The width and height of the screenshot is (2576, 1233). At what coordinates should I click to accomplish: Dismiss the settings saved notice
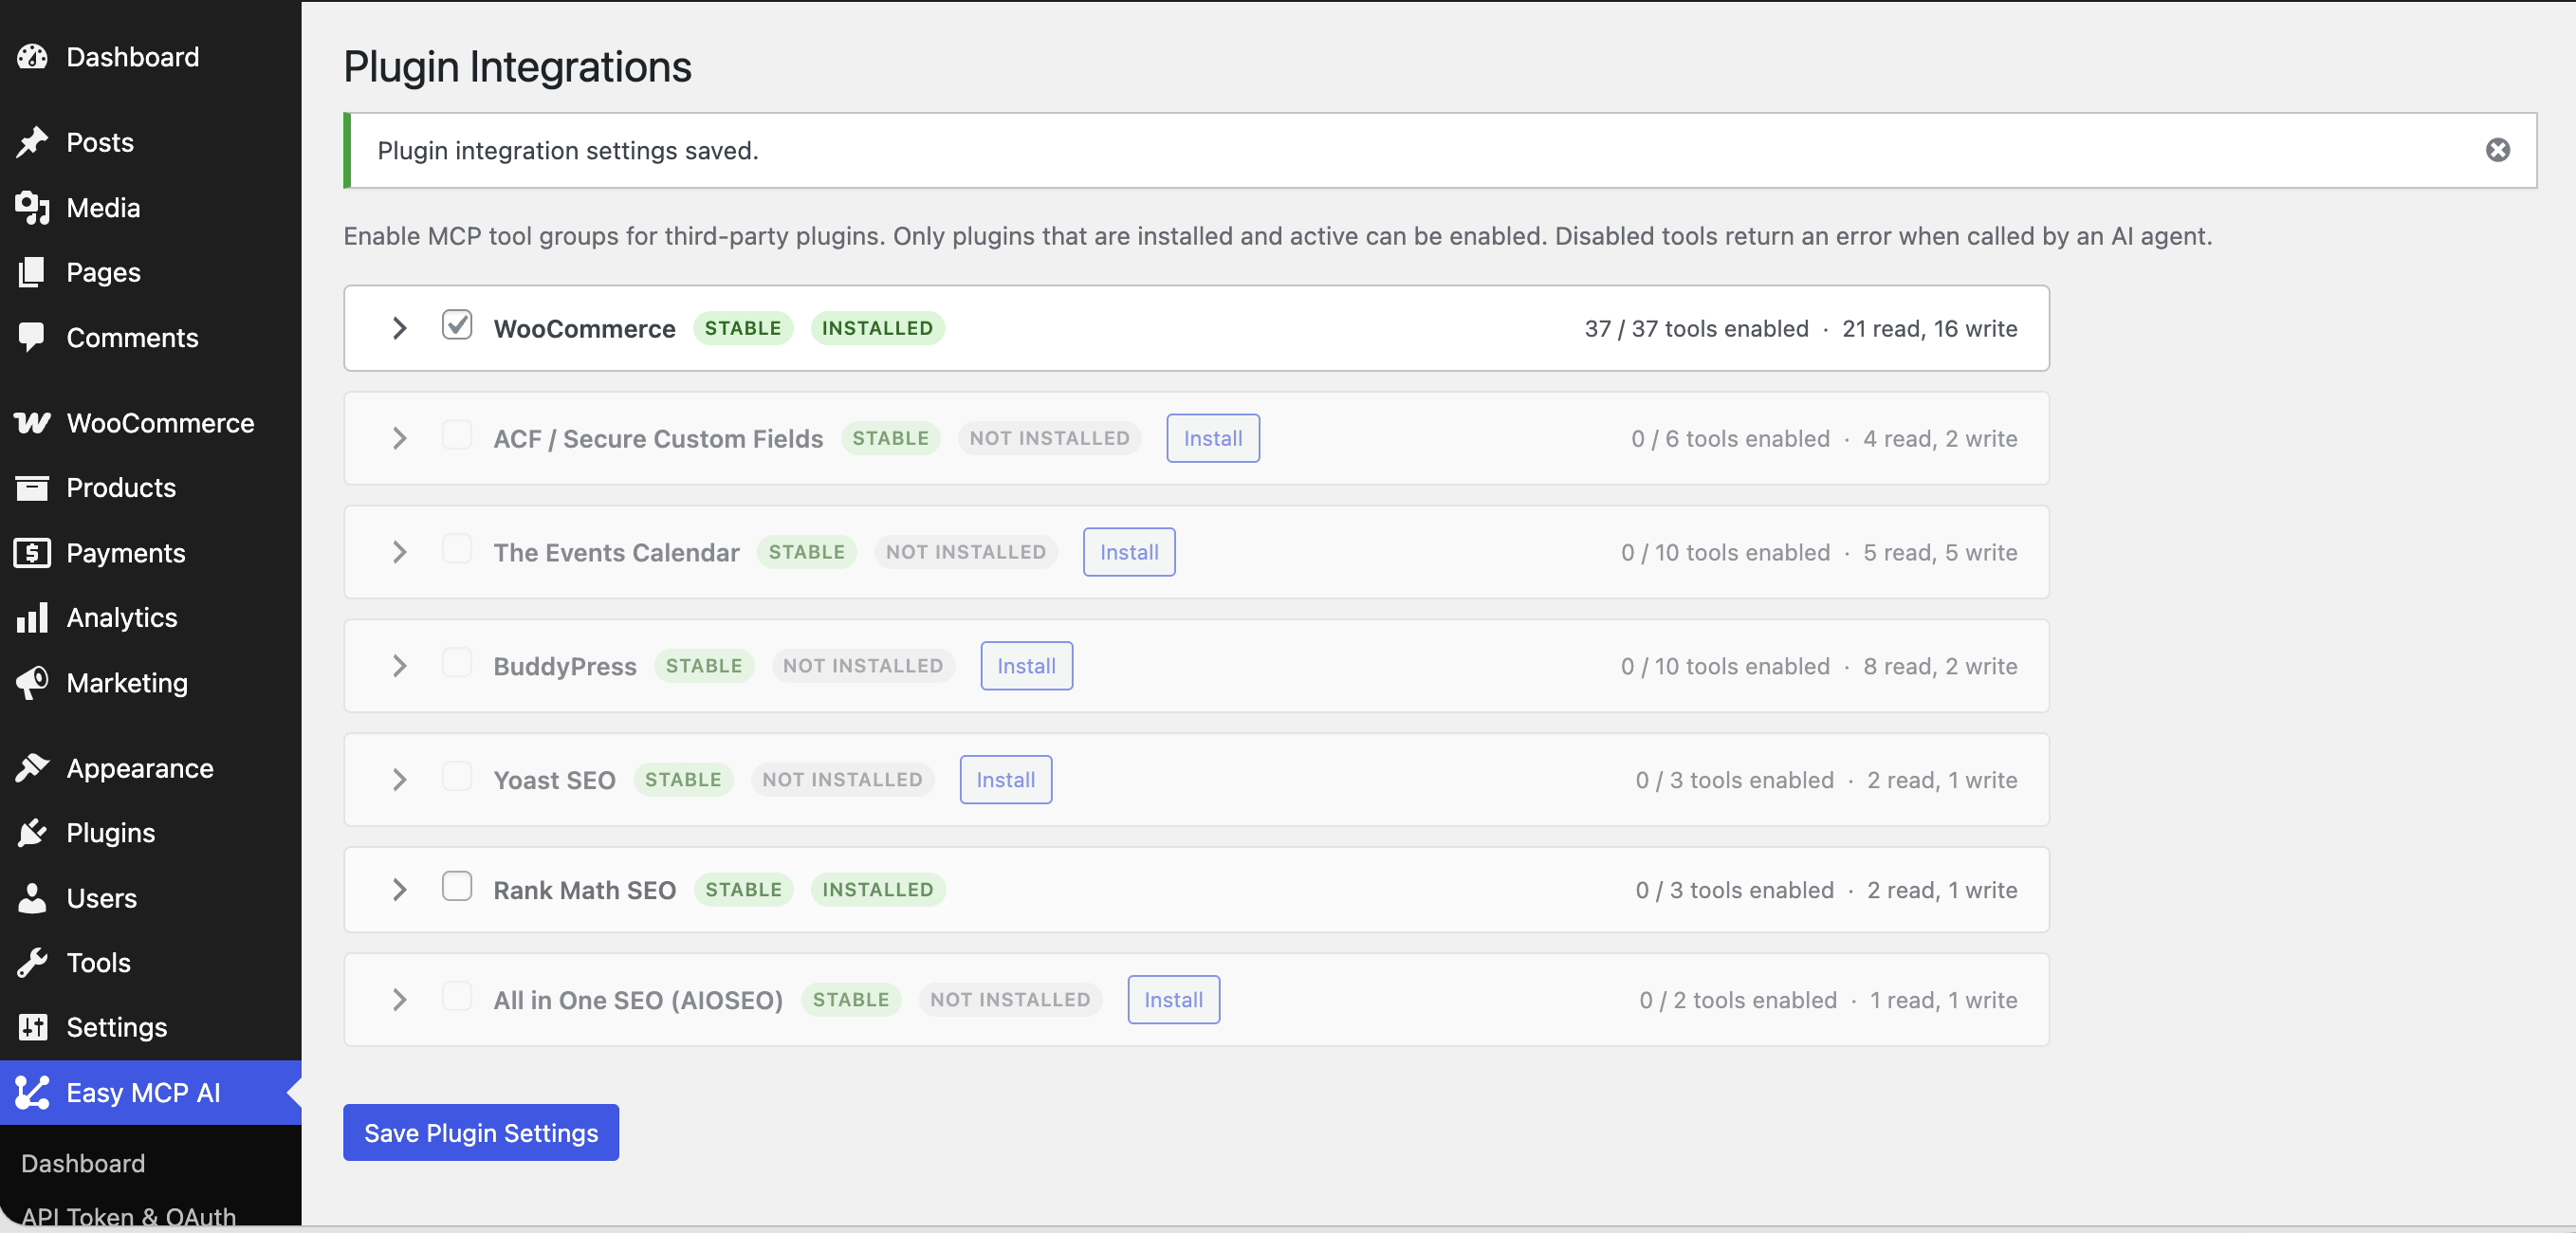point(2497,150)
